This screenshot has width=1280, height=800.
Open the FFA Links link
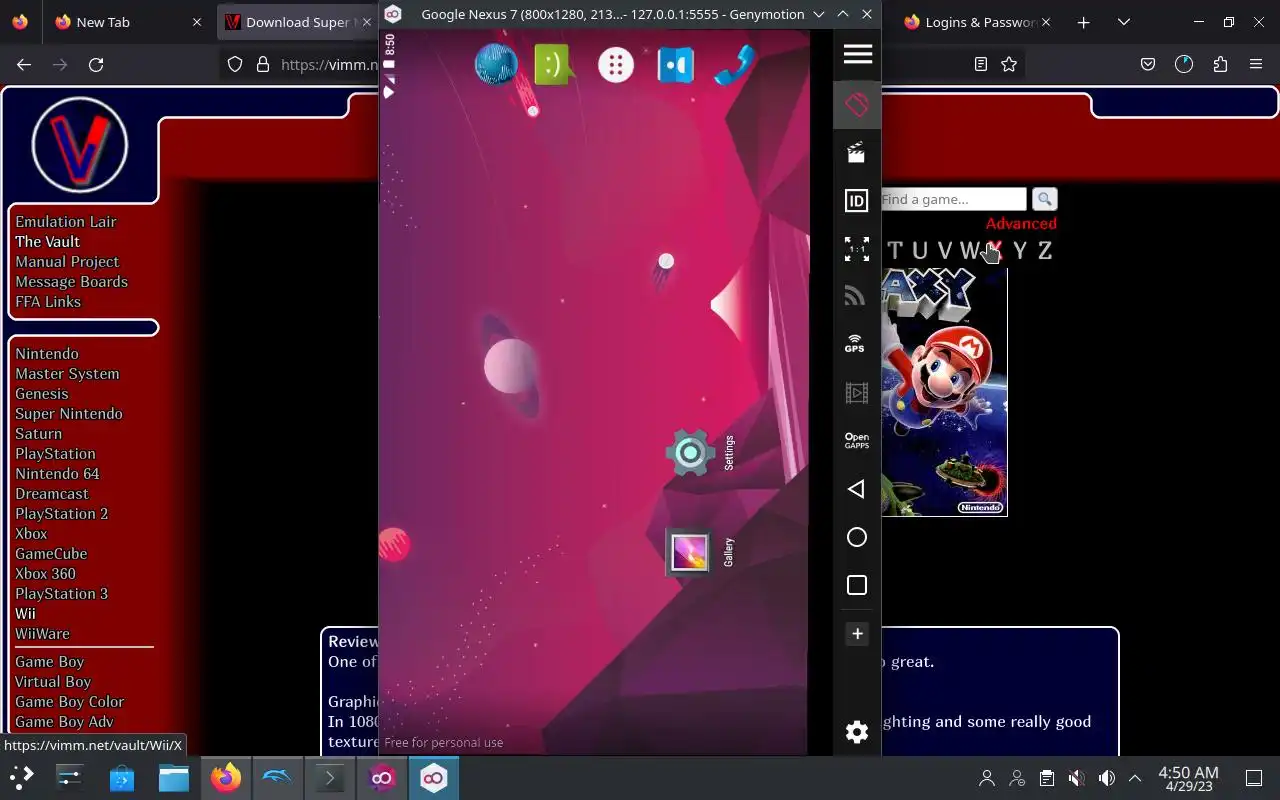(48, 302)
